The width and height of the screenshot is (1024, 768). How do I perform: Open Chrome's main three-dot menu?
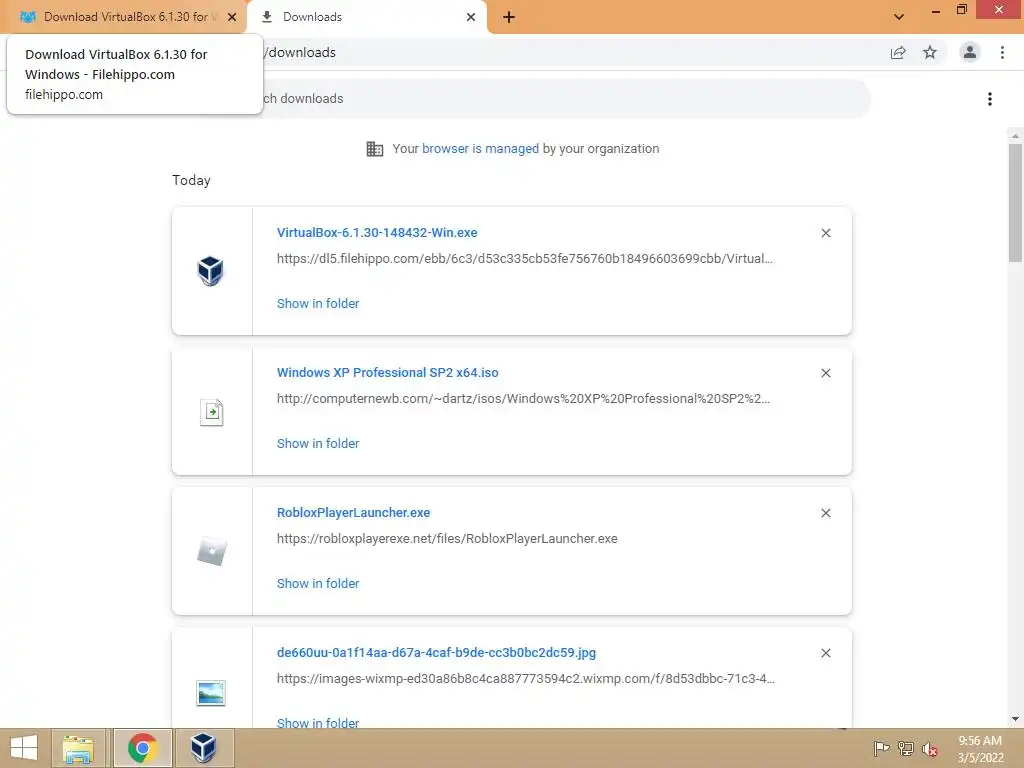[1002, 52]
